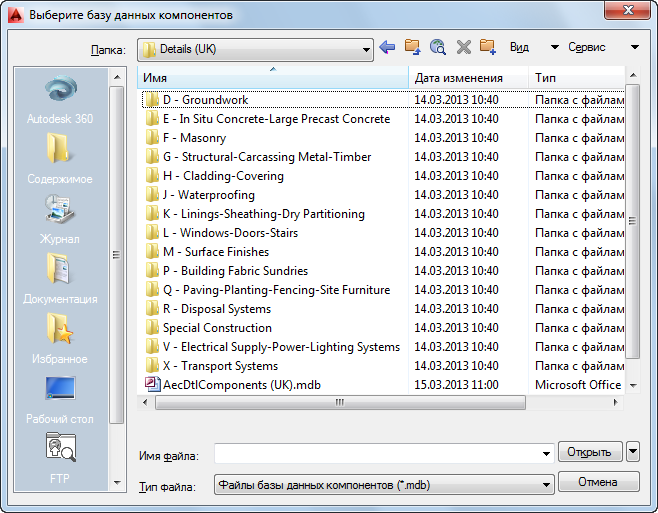Expand the Сервис dropdown arrow

point(635,47)
